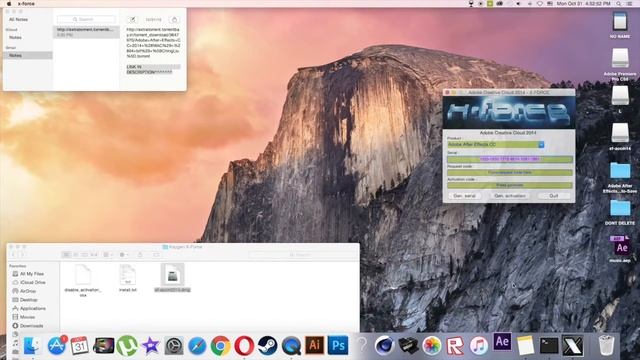Screen dimensions: 640x360
Task: Click the Gen. activation button
Action: tap(510, 196)
